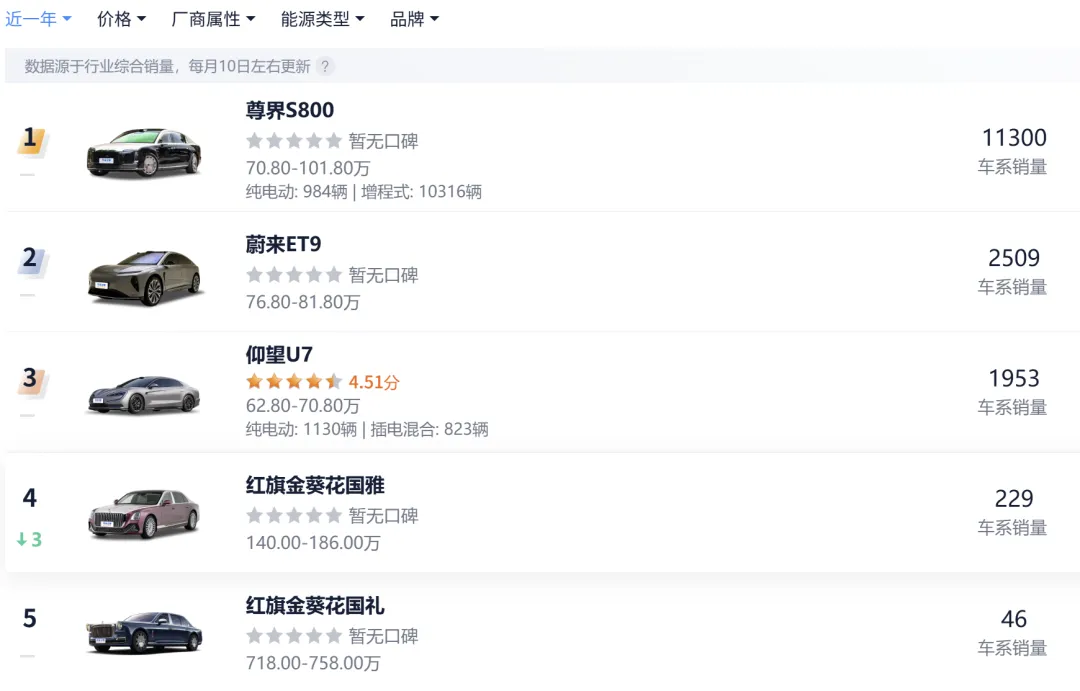The image size is (1080, 691).
Task: Click the 红旗金葵花国礼 car thumbnail
Action: (144, 632)
